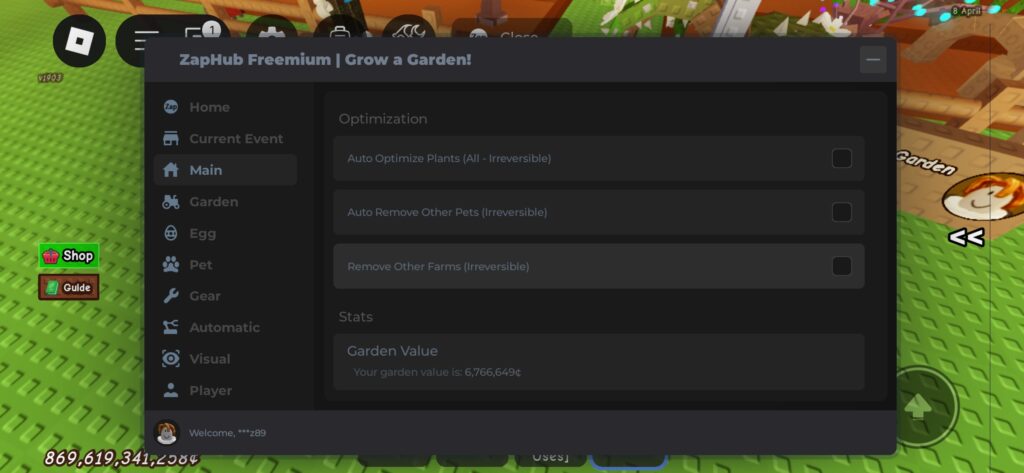Click the Auto Remove Other Pets label
Screen dimensions: 1024x473
pos(447,212)
